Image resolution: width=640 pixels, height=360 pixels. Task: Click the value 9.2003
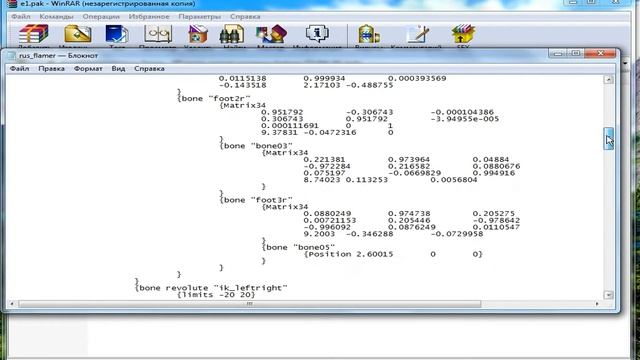coord(319,234)
